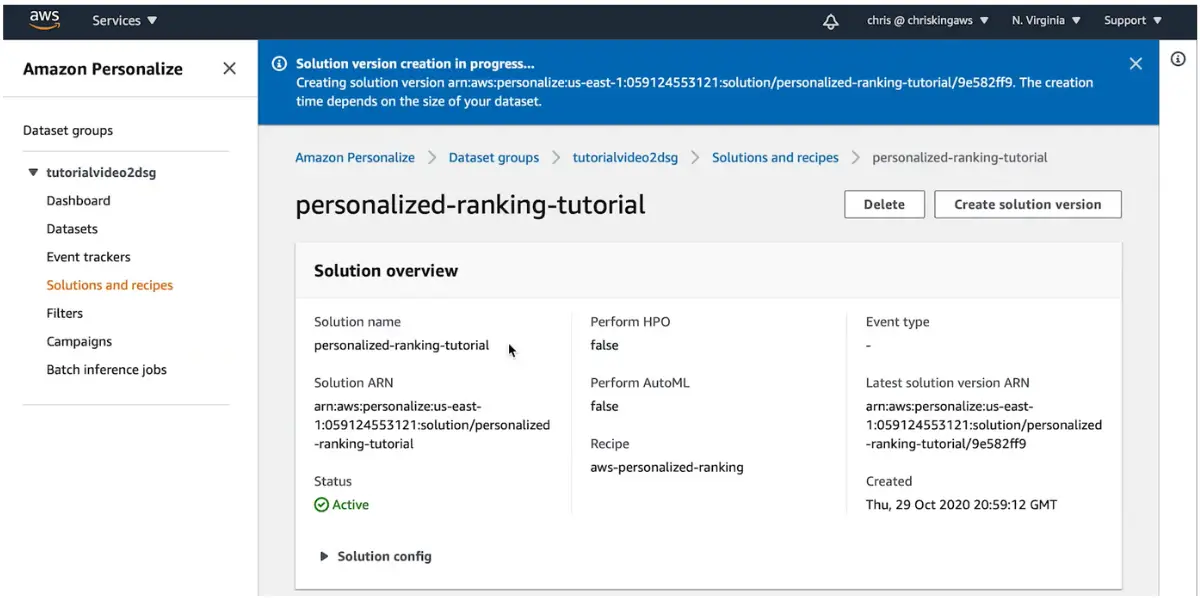Viewport: 1200px width, 600px height.
Task: Click the green Active status check icon
Action: [x=321, y=505]
